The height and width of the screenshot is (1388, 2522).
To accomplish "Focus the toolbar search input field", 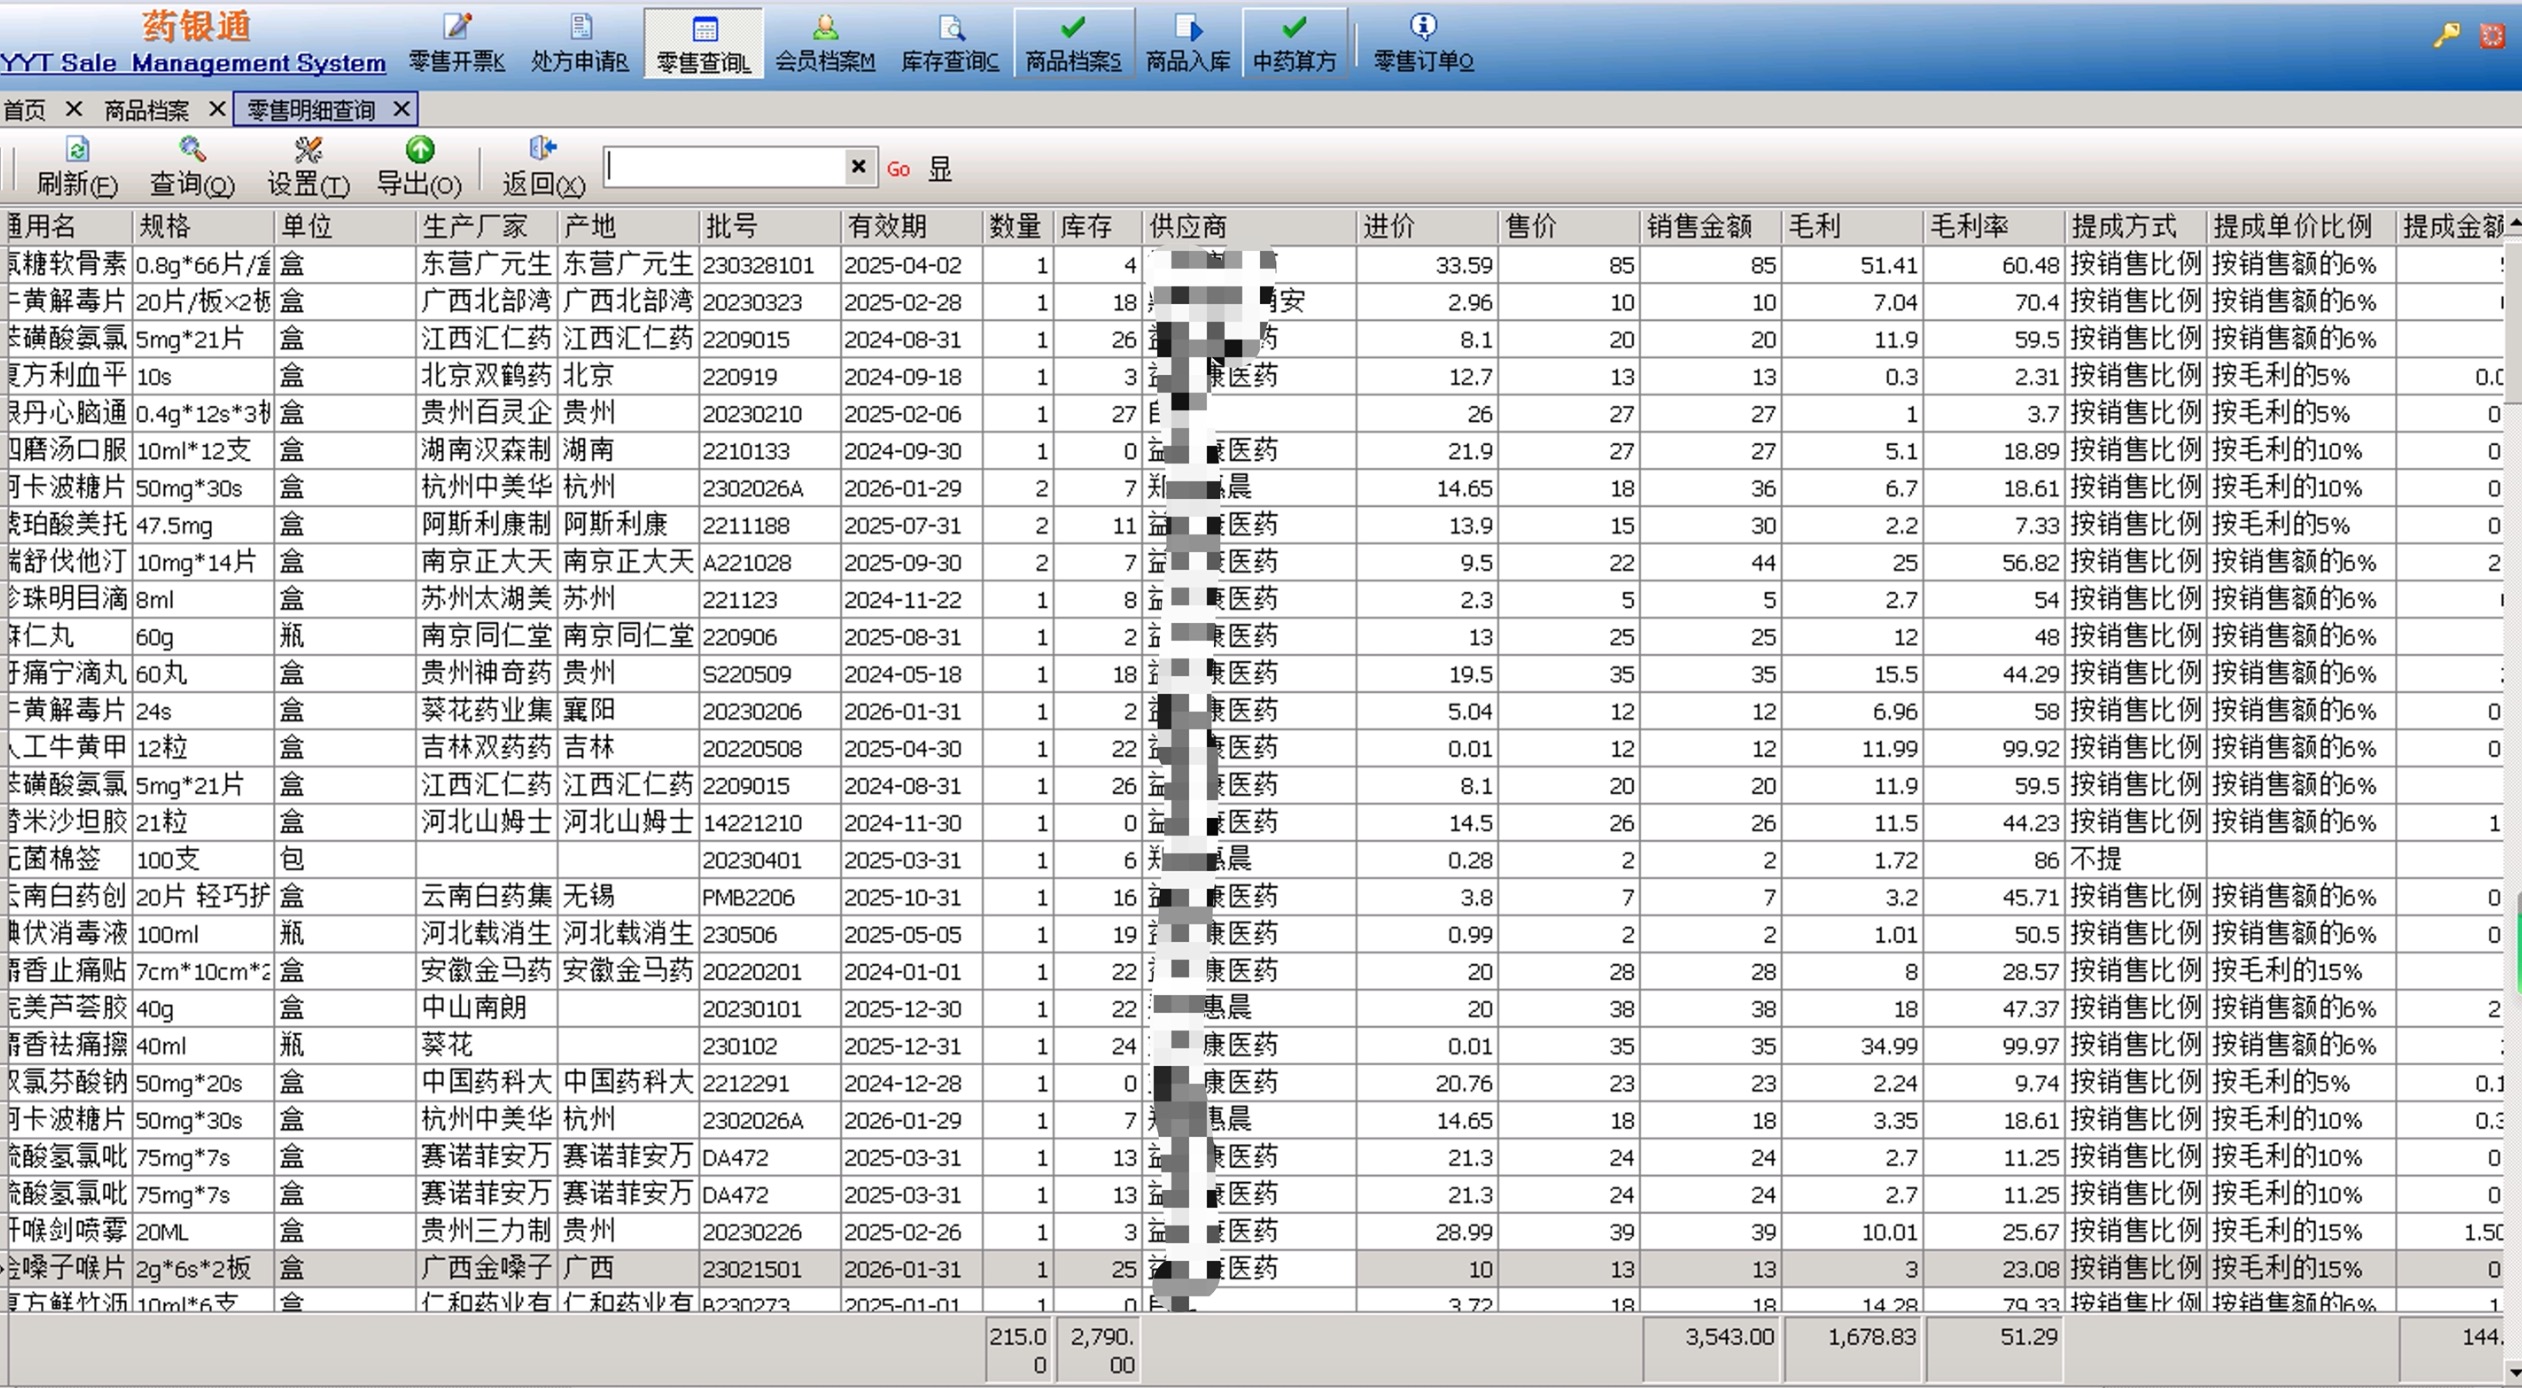I will [x=725, y=166].
